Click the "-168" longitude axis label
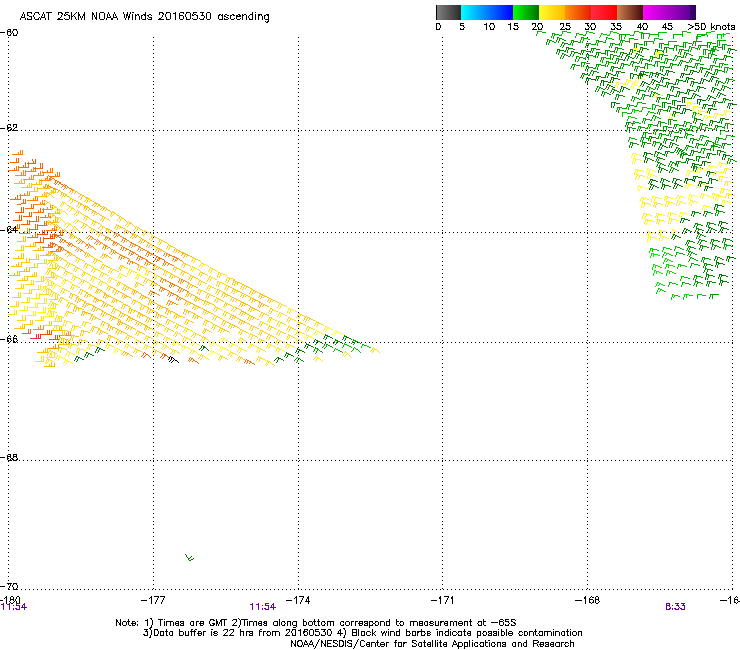 click(x=587, y=600)
